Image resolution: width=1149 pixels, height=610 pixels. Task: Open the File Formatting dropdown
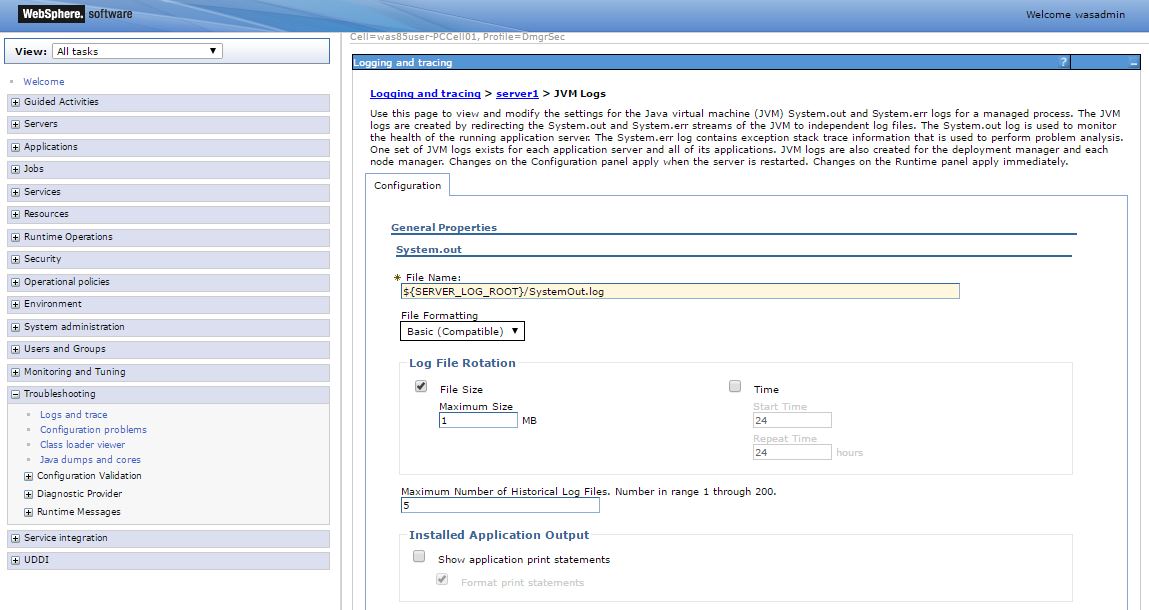coord(462,331)
